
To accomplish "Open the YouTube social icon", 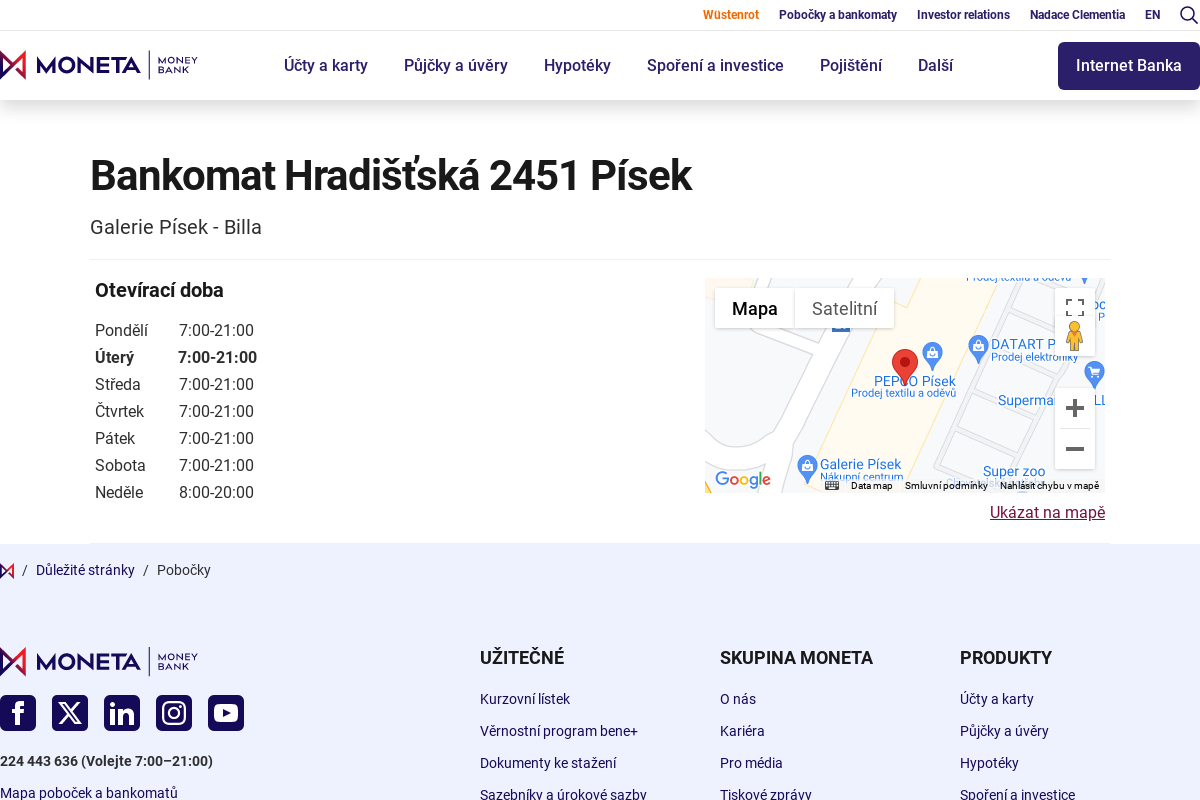I will 226,713.
